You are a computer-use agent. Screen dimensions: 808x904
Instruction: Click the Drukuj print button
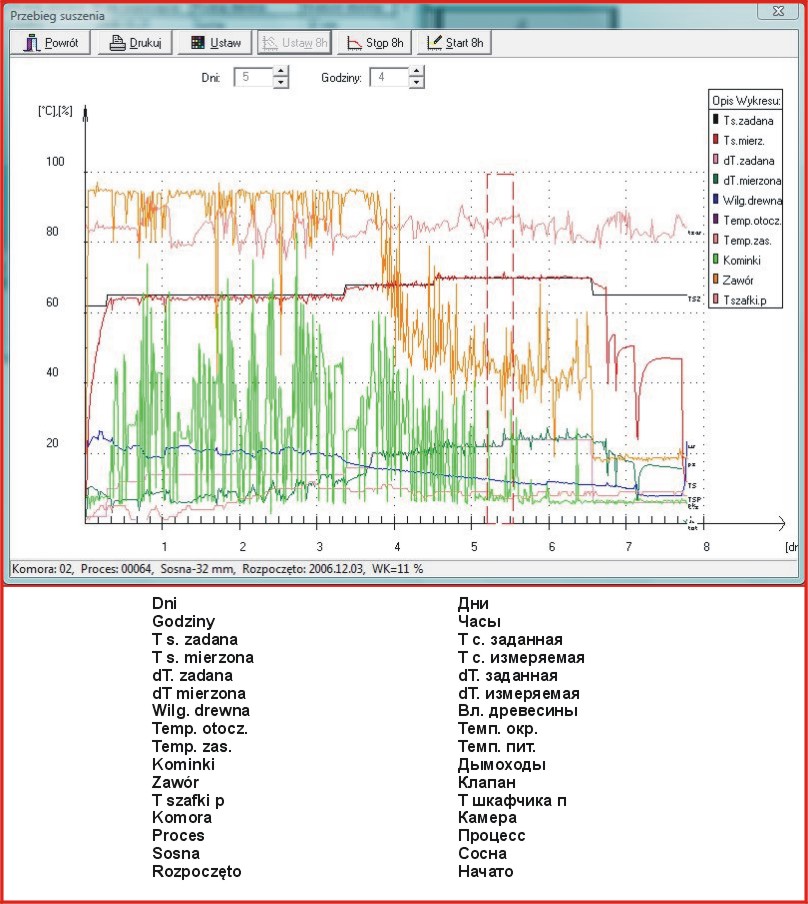coord(135,43)
